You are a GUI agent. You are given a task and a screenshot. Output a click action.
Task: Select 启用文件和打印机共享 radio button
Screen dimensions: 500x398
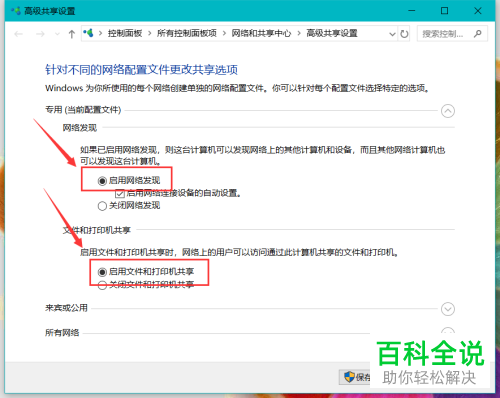click(102, 272)
